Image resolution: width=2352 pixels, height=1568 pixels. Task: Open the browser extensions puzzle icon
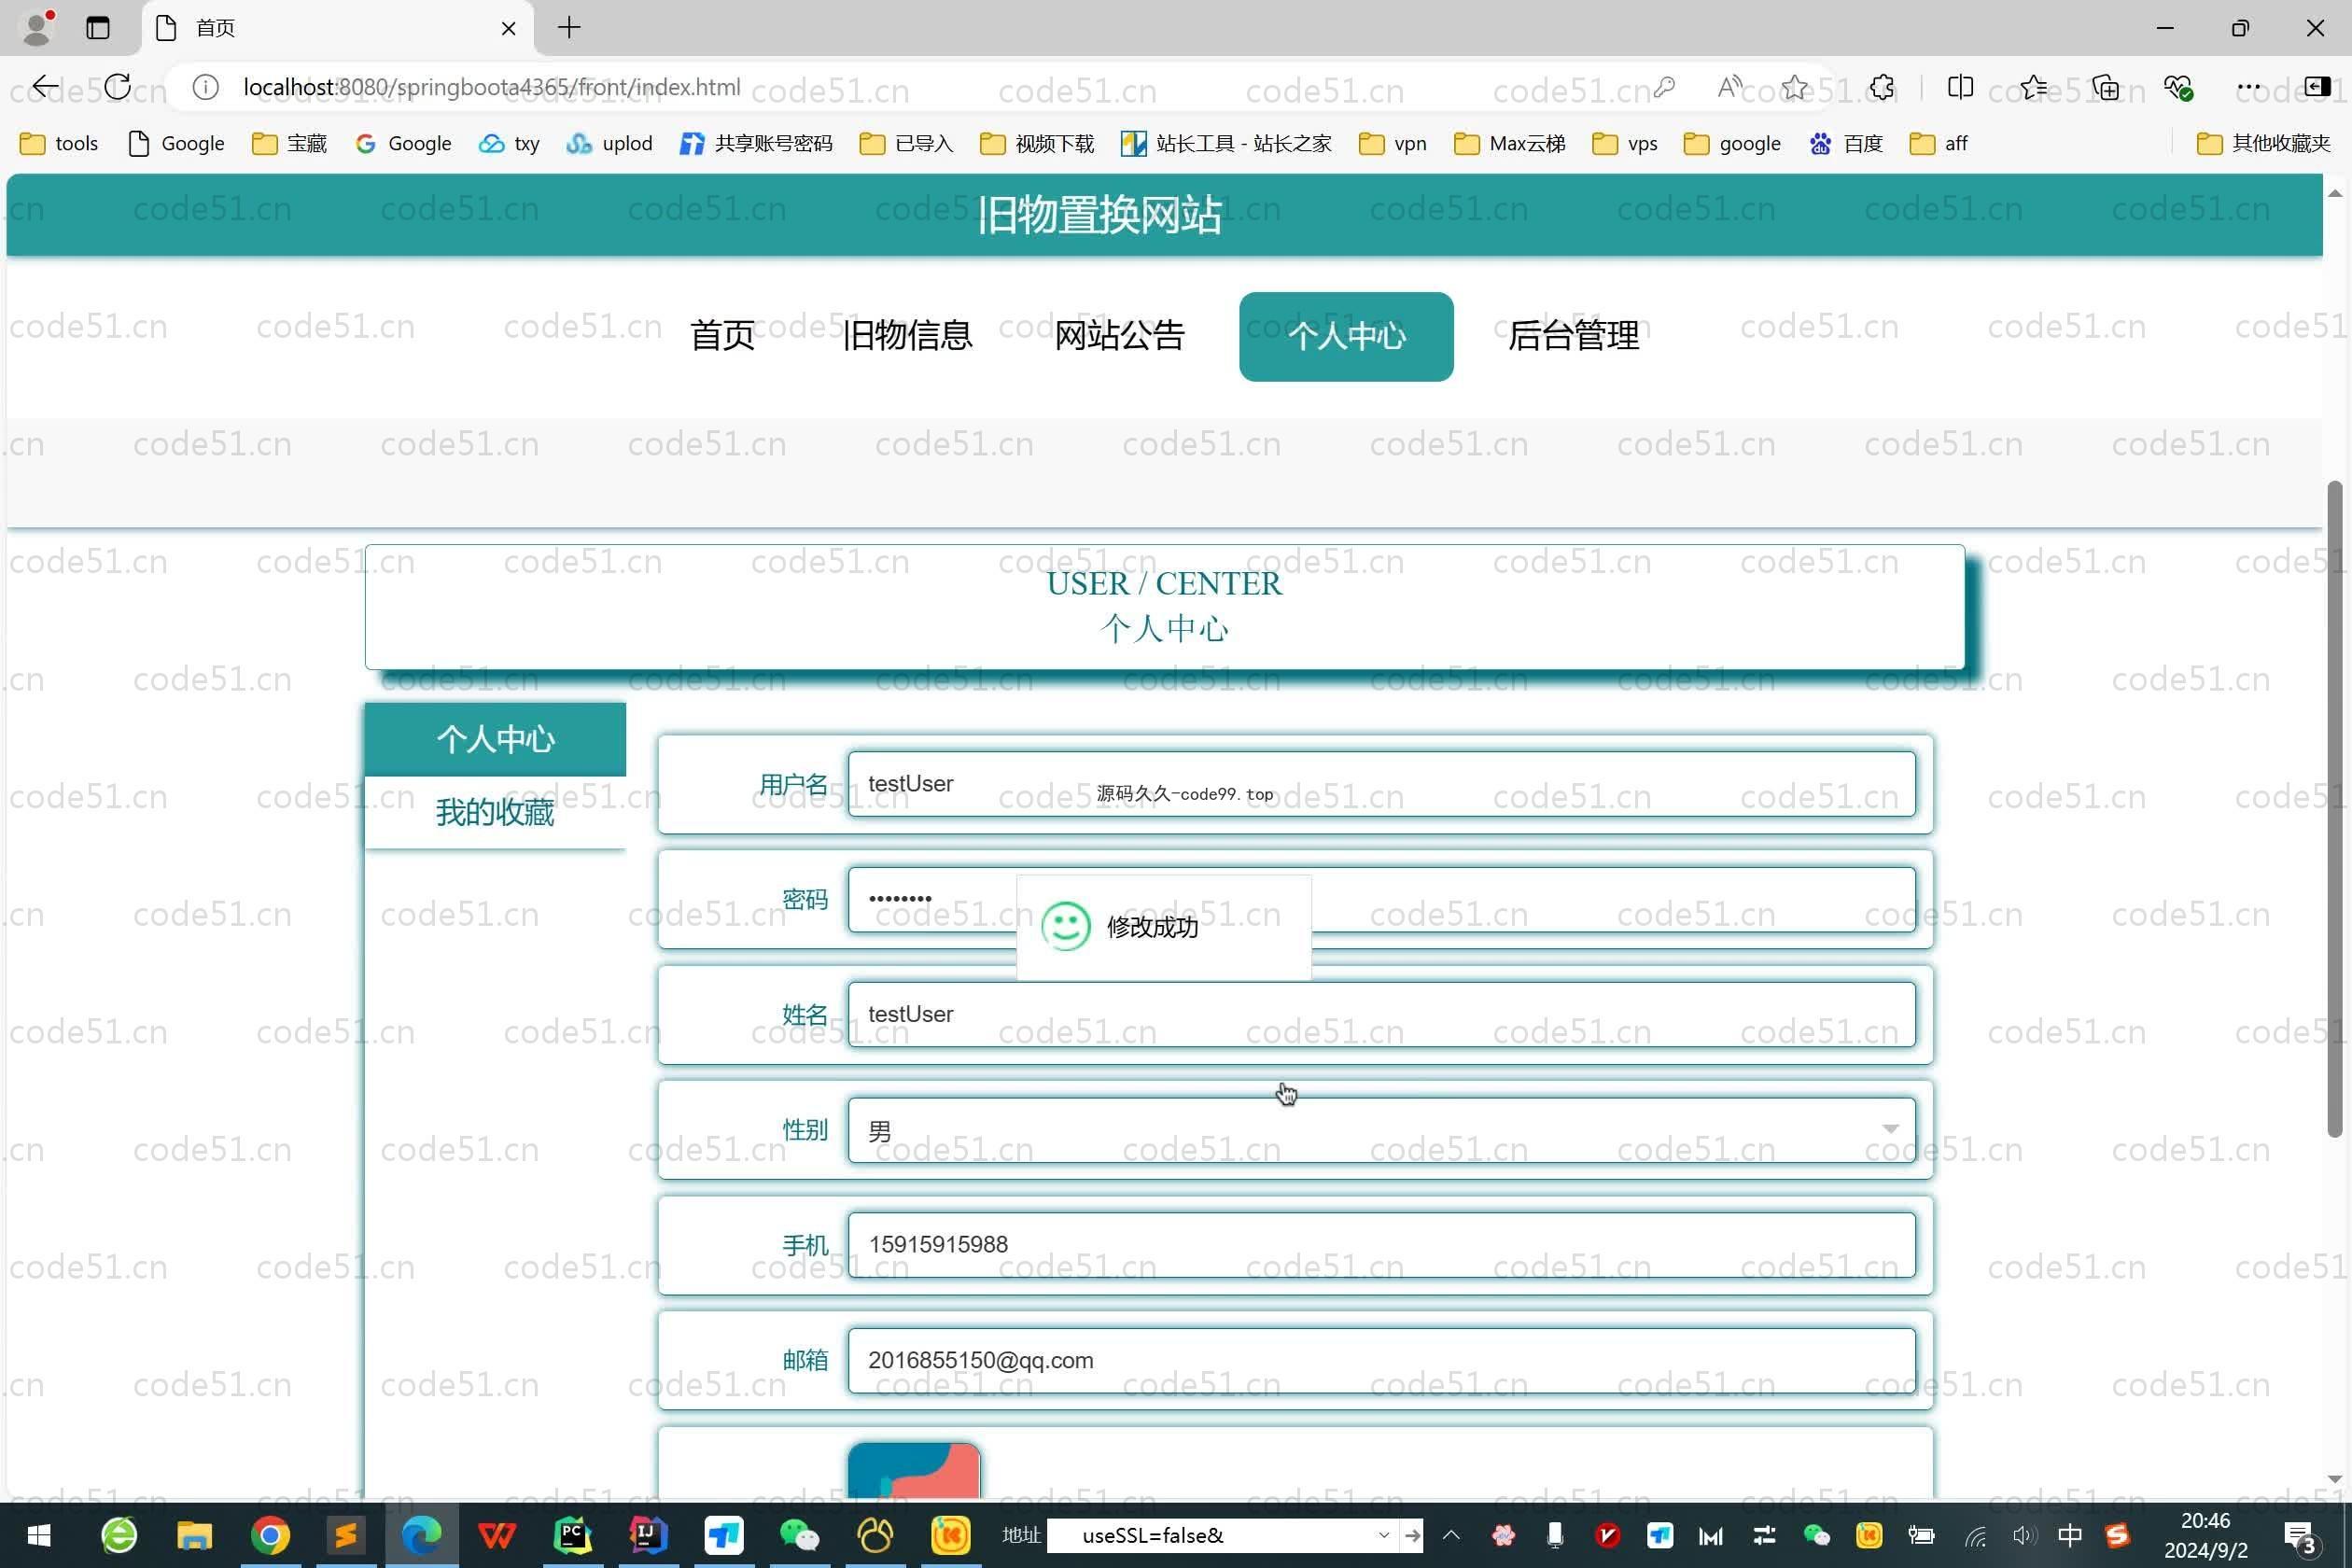click(1882, 87)
